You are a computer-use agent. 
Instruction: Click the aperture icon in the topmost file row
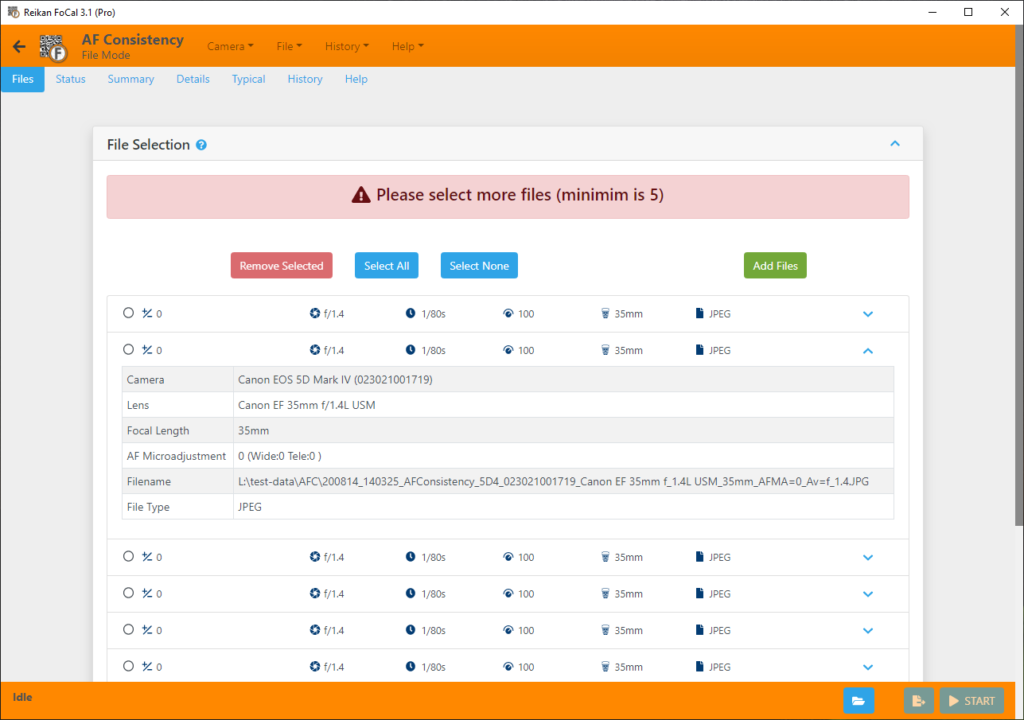pos(315,314)
